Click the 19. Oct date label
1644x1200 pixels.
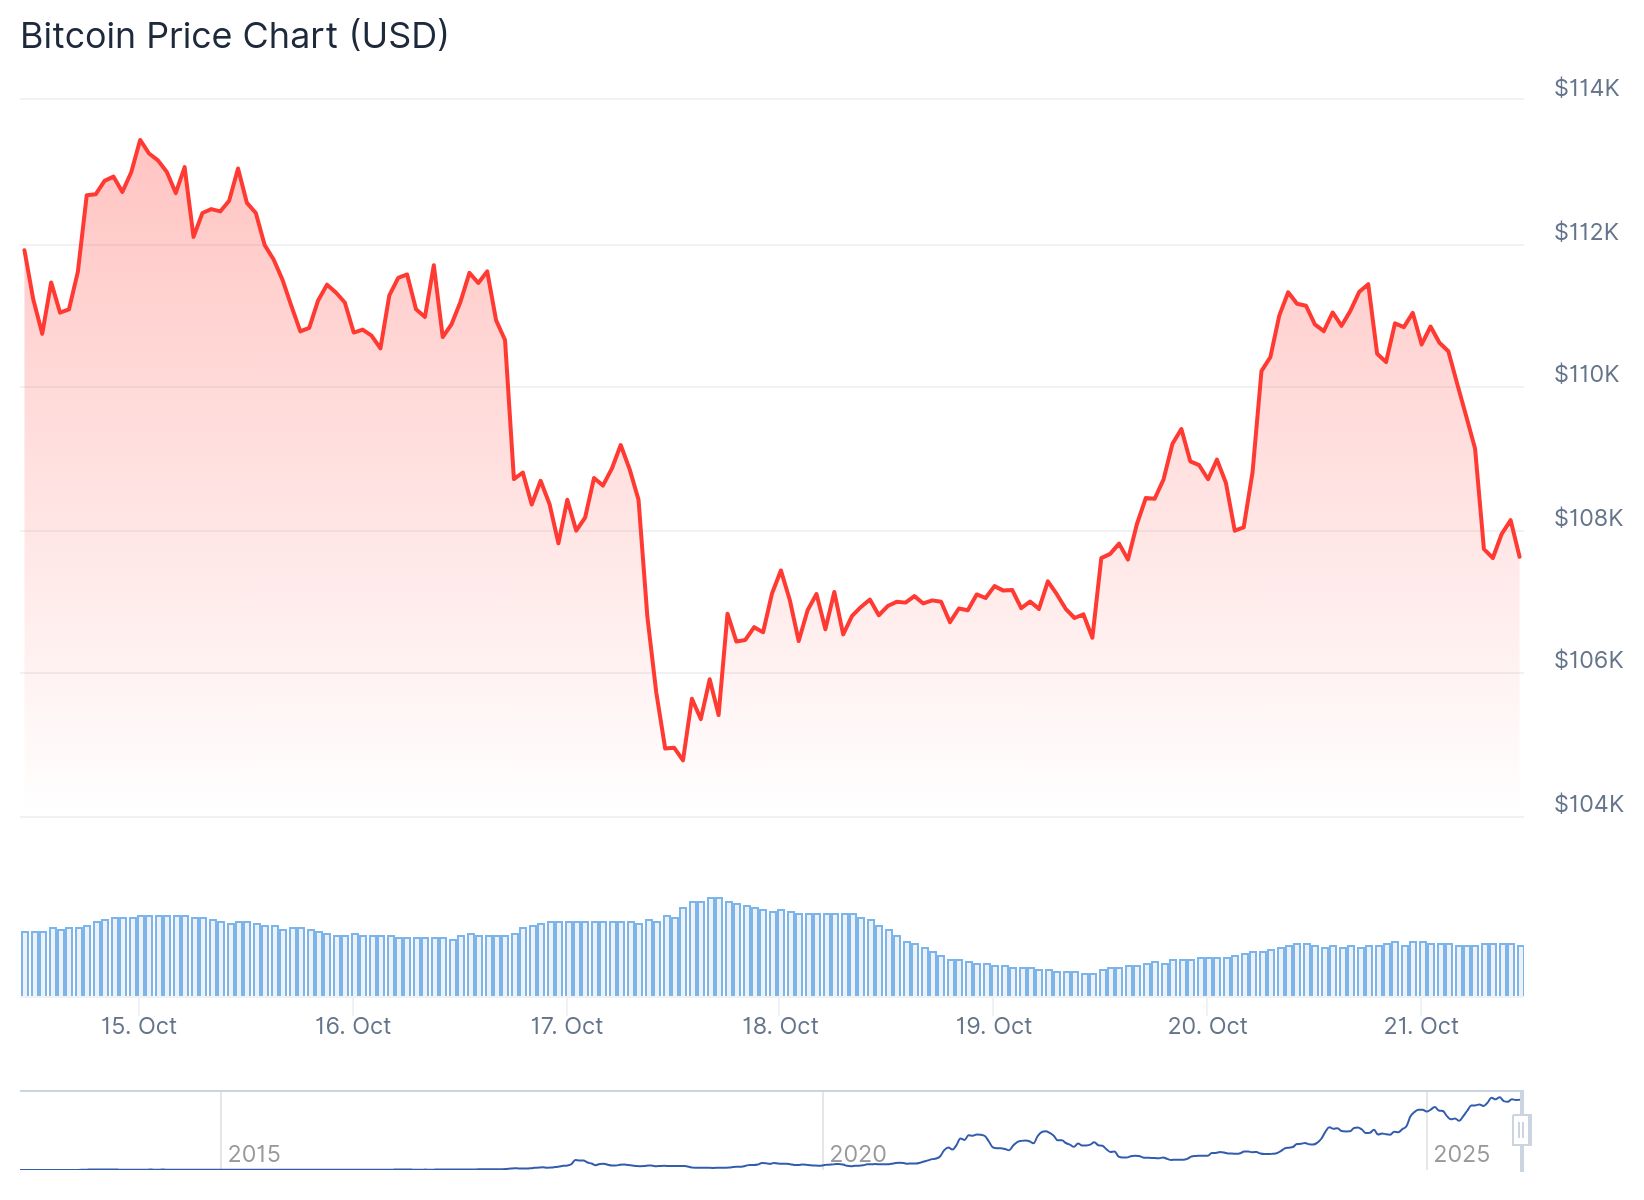click(994, 1026)
